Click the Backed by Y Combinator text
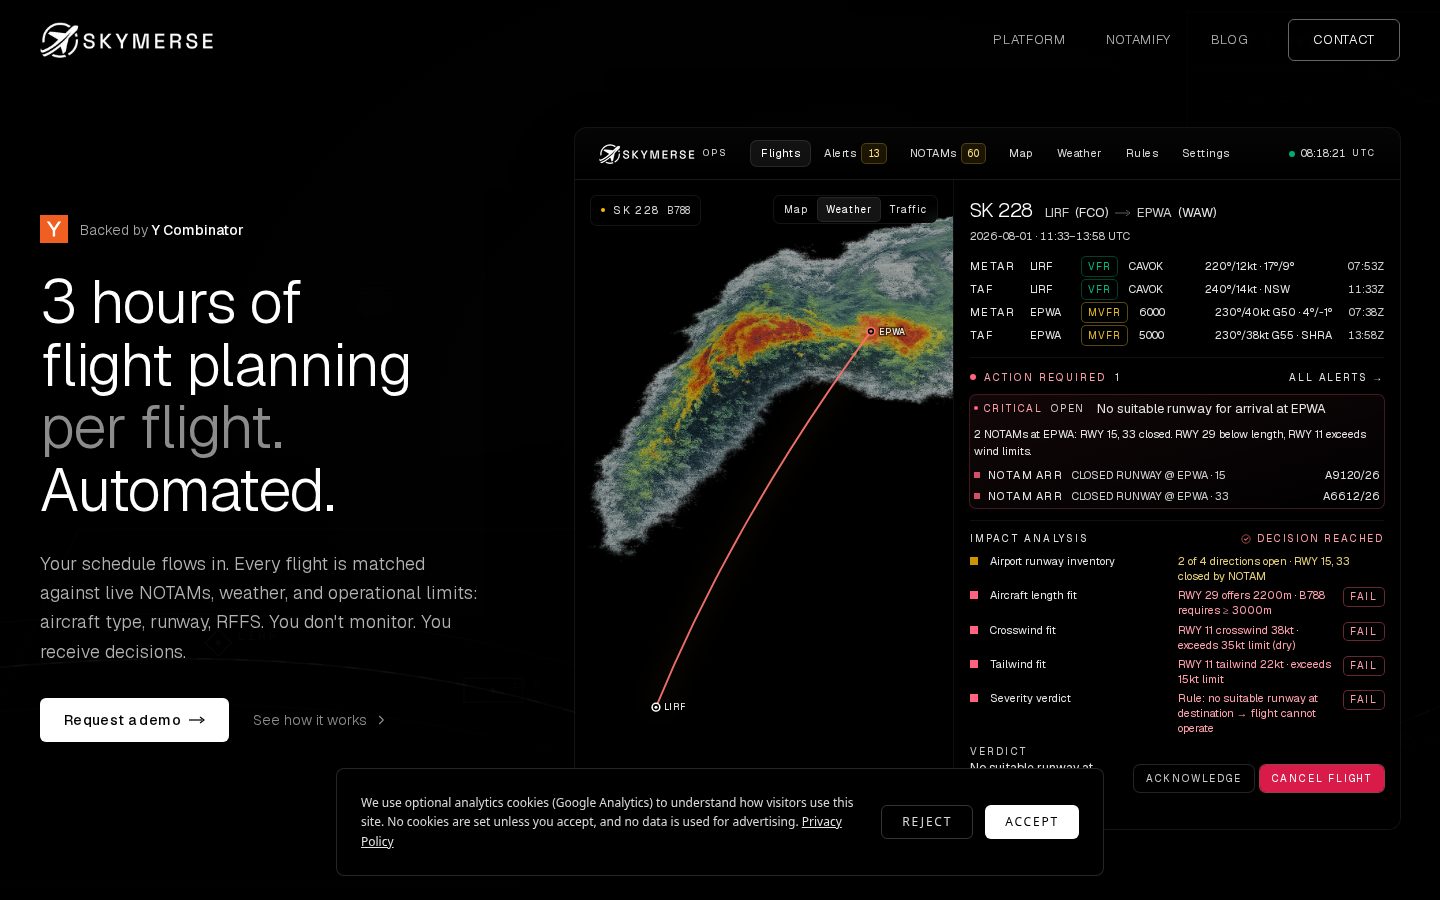 (x=161, y=230)
